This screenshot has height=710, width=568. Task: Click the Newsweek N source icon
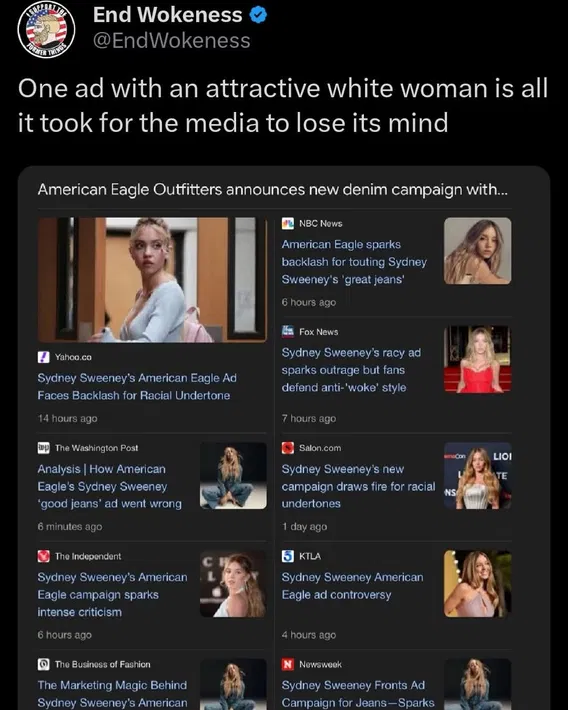click(288, 664)
